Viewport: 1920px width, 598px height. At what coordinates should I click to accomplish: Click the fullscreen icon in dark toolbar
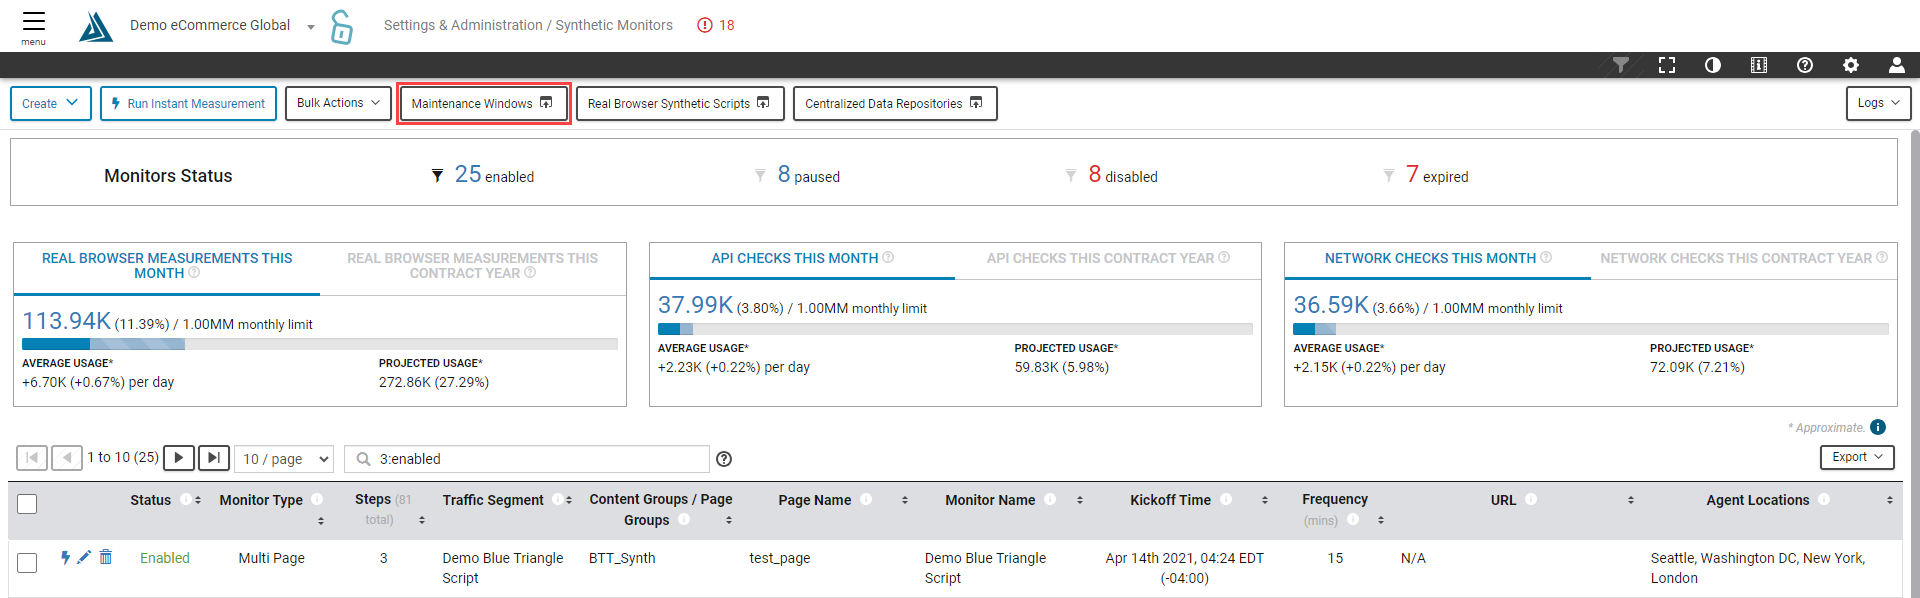tap(1666, 65)
